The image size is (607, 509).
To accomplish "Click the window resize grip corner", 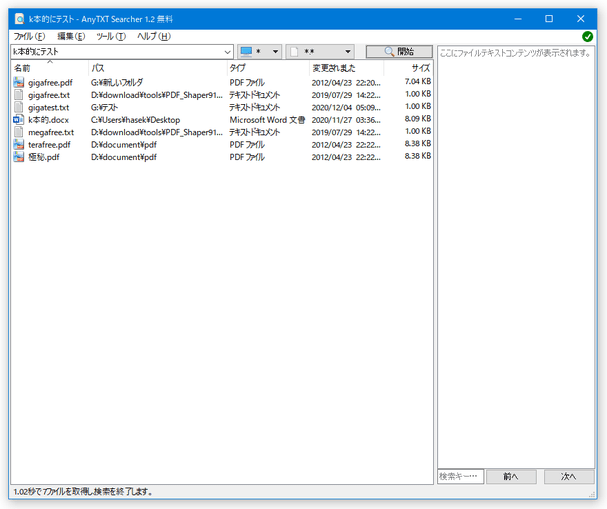I will [x=592, y=494].
